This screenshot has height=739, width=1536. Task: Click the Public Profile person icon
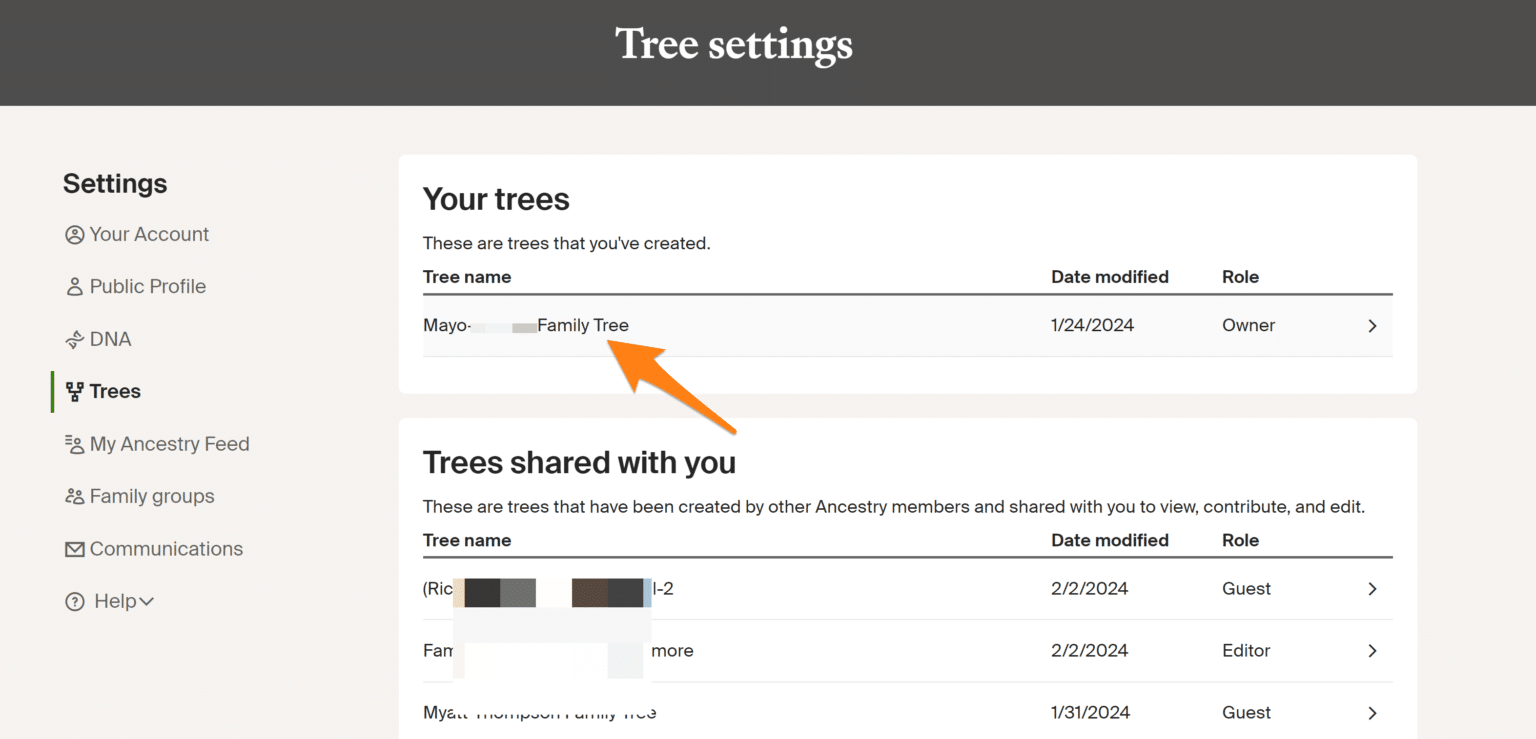point(74,286)
